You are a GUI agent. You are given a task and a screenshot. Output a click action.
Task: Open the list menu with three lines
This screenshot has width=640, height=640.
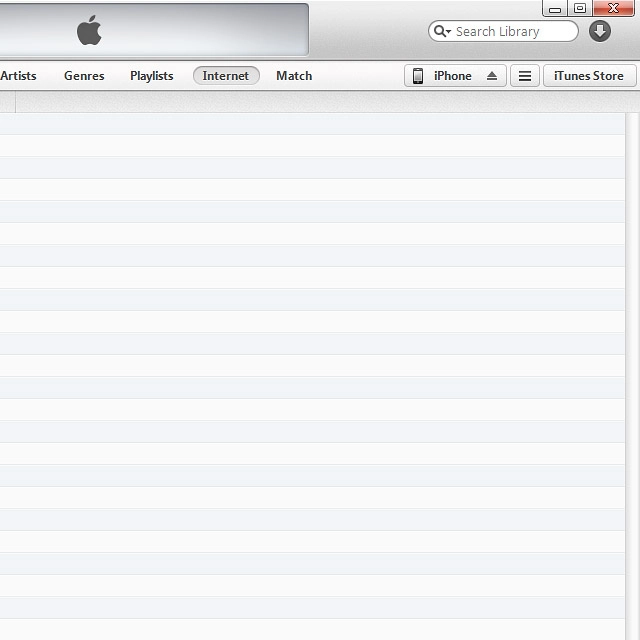[x=524, y=76]
